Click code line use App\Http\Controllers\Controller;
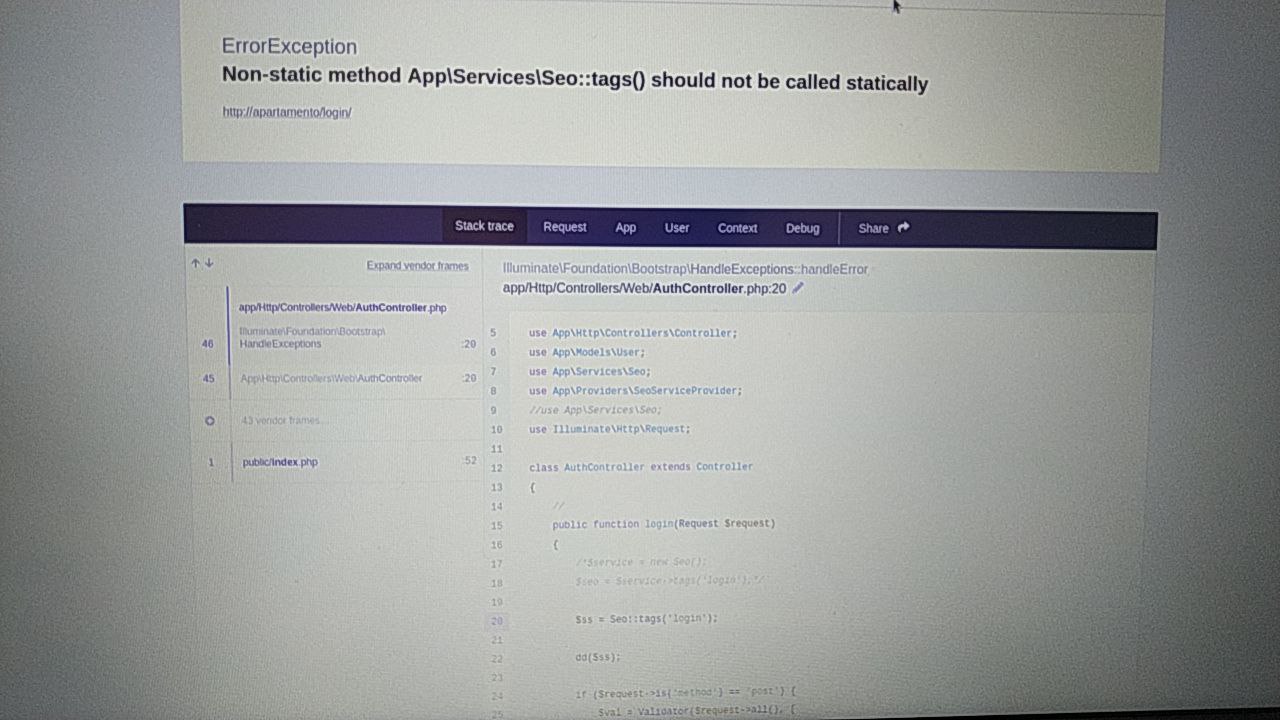The width and height of the screenshot is (1280, 720). pos(633,333)
